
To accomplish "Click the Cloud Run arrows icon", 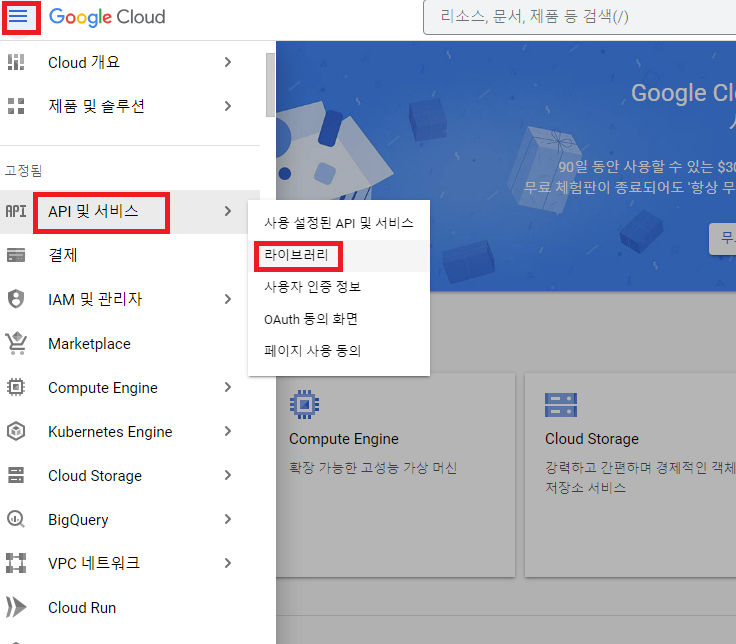I will tap(16, 607).
